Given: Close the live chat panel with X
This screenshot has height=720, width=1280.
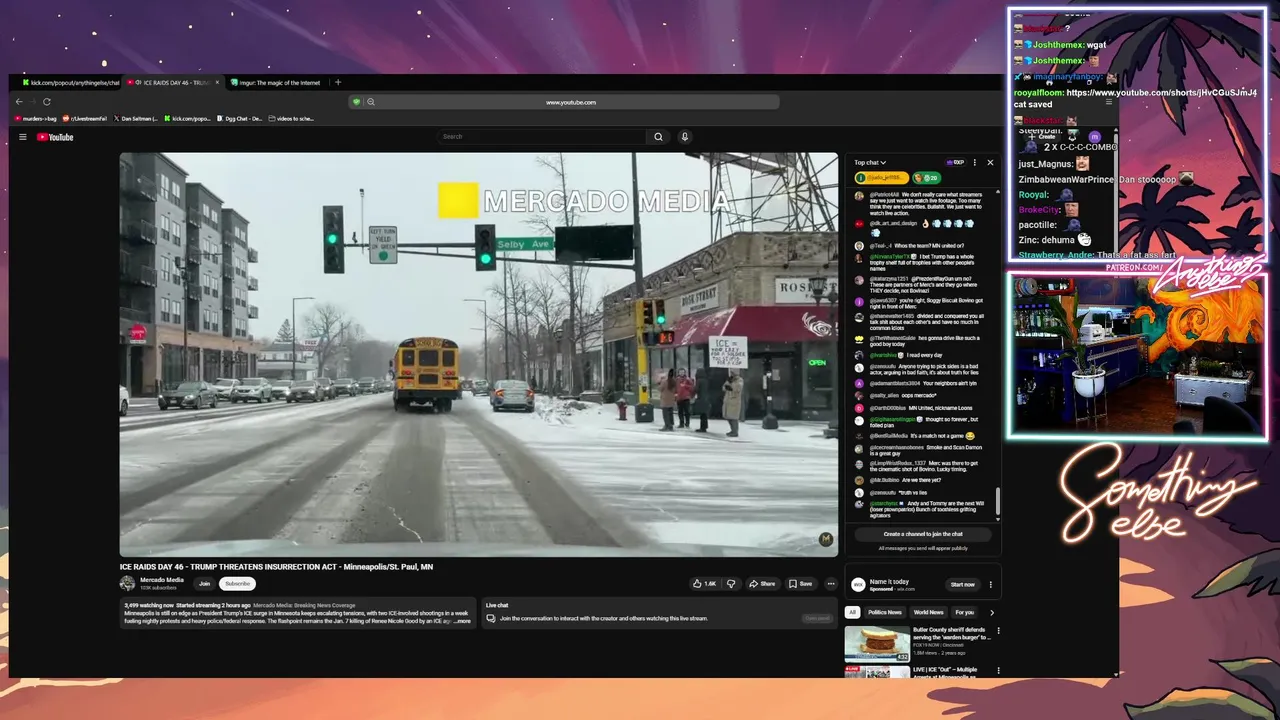Looking at the screenshot, I should (990, 162).
